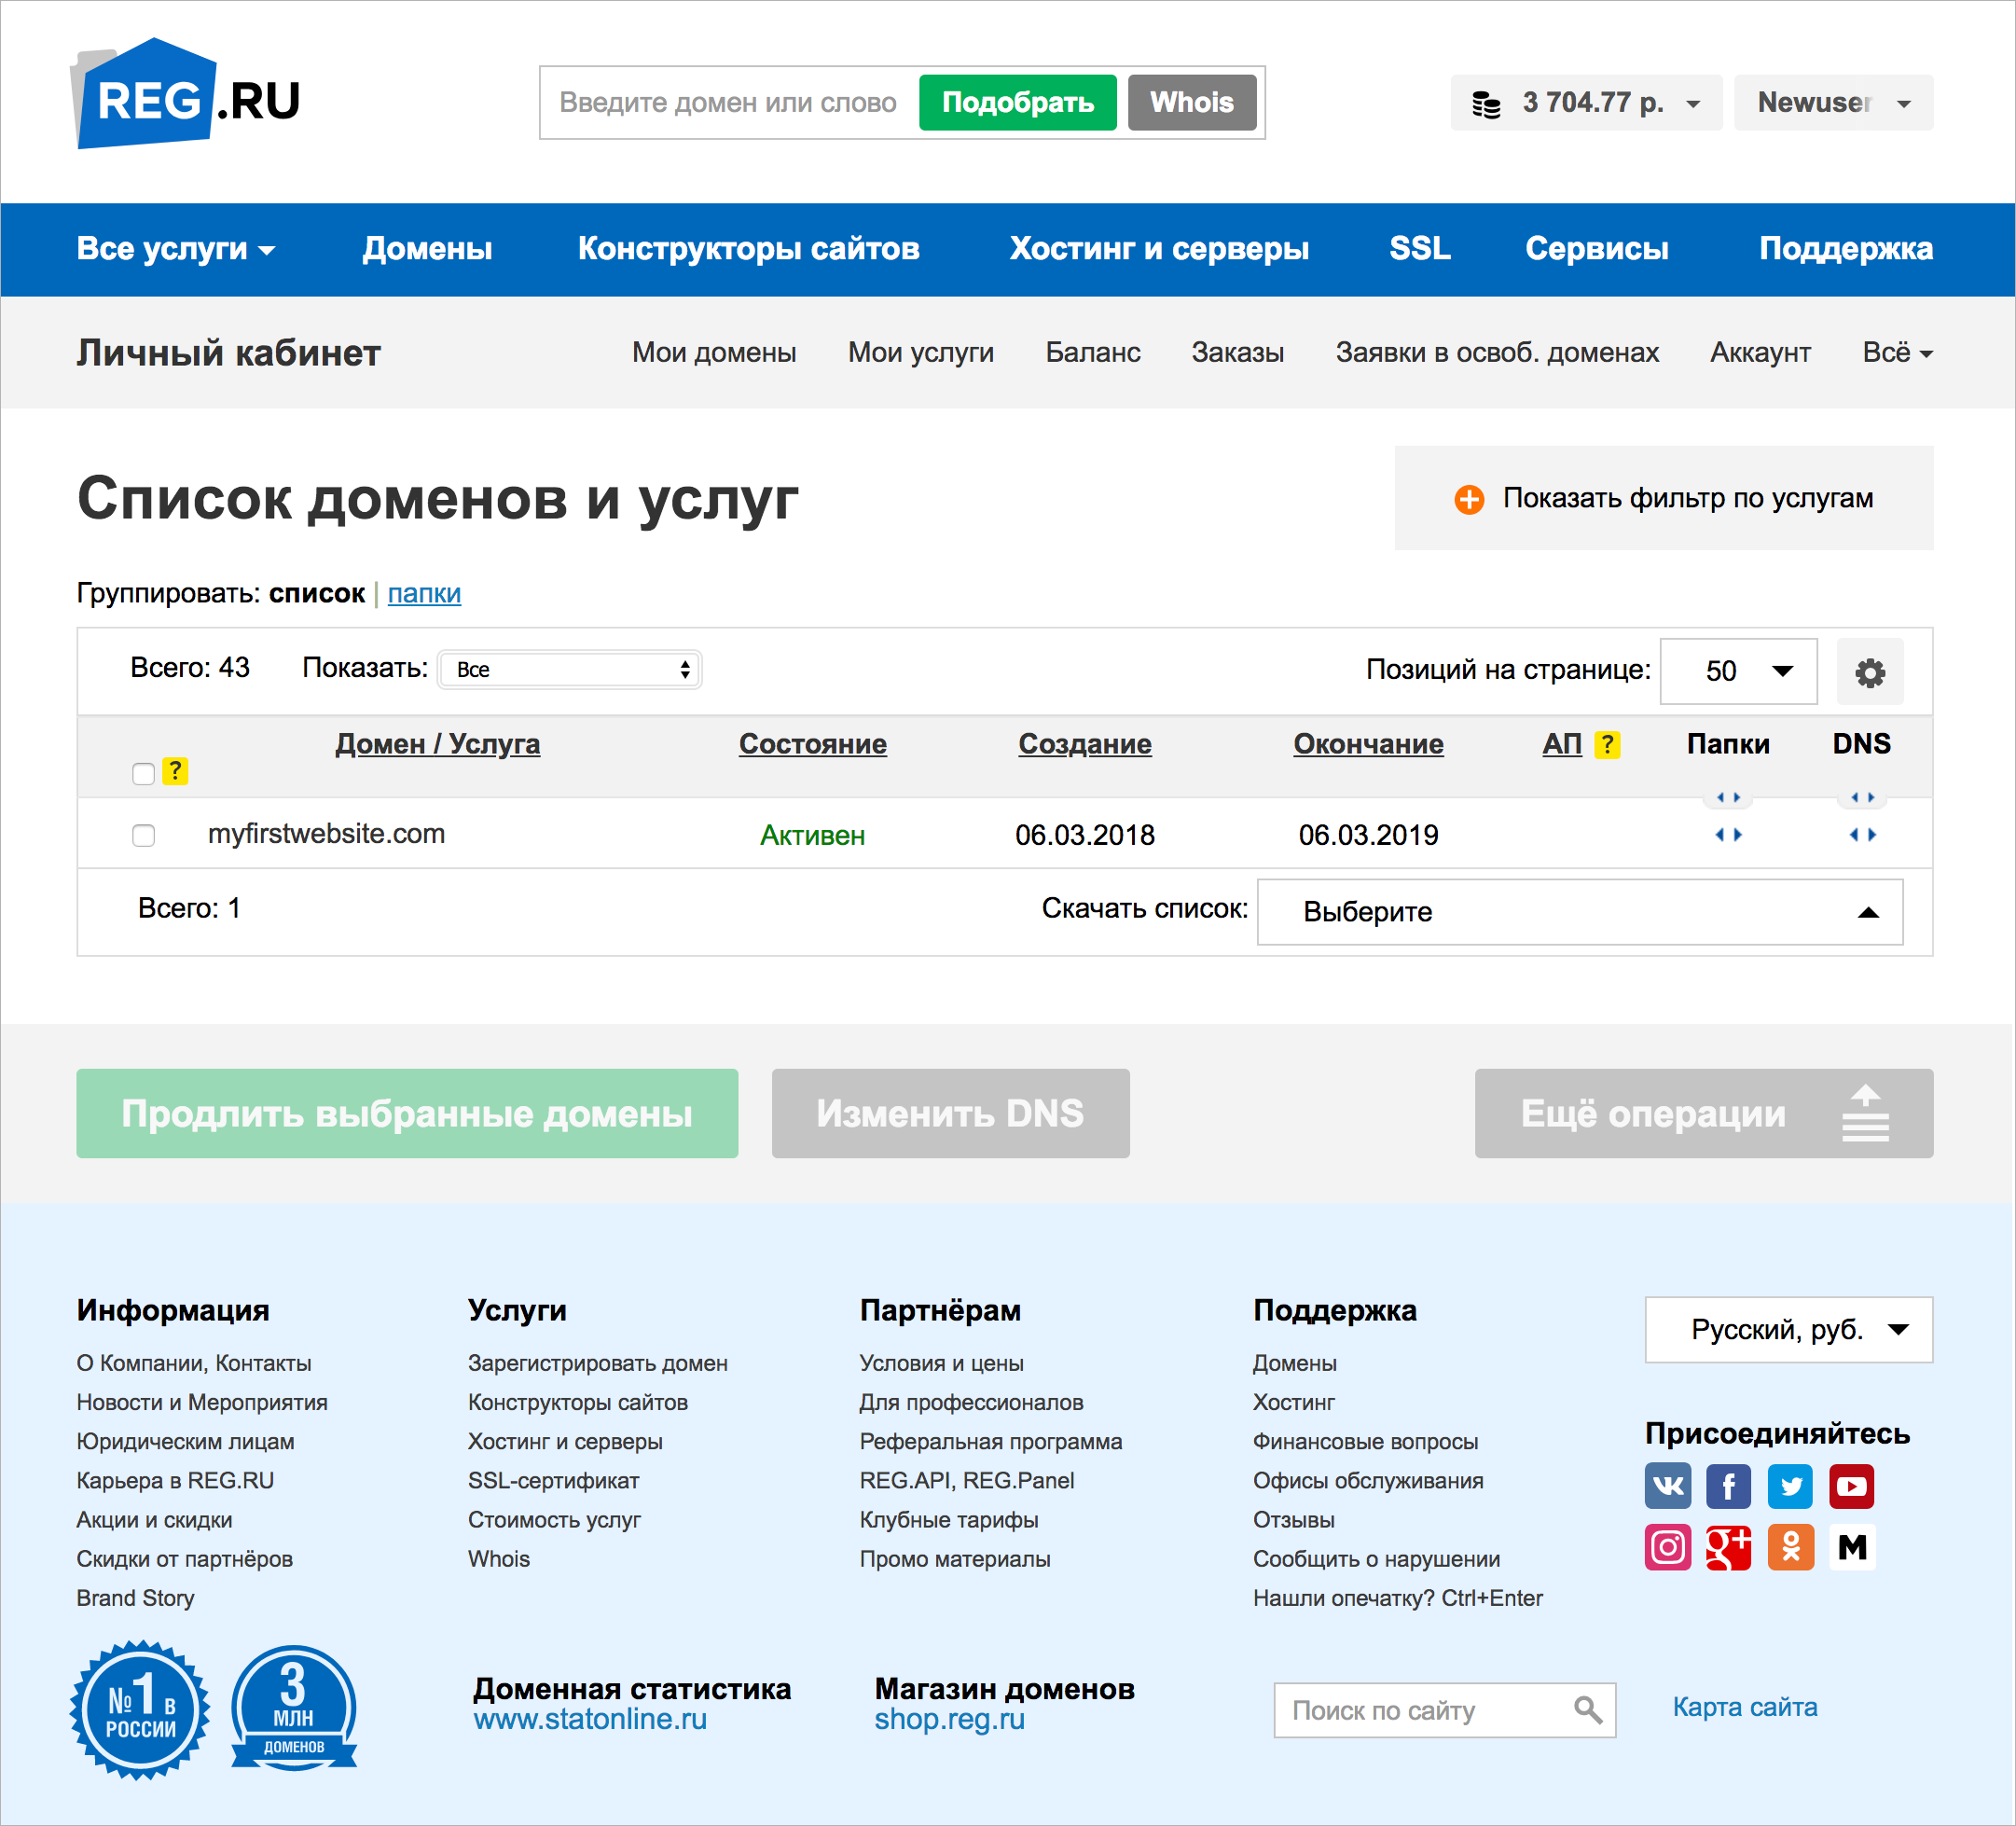Image resolution: width=2016 pixels, height=1826 pixels.
Task: Open the positions-per-page 50 dropdown
Action: [1738, 671]
